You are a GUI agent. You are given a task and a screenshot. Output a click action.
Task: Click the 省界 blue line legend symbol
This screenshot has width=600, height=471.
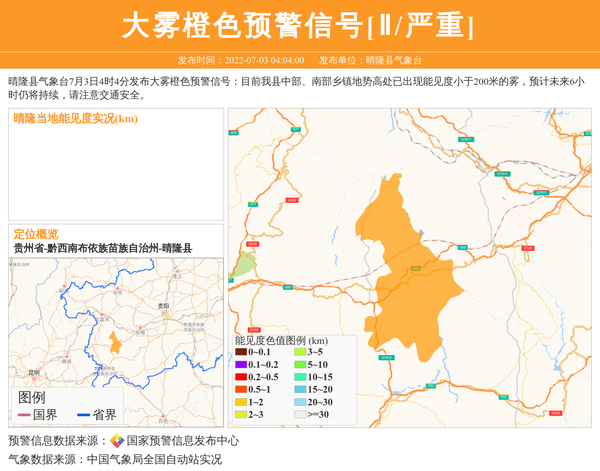[83, 415]
